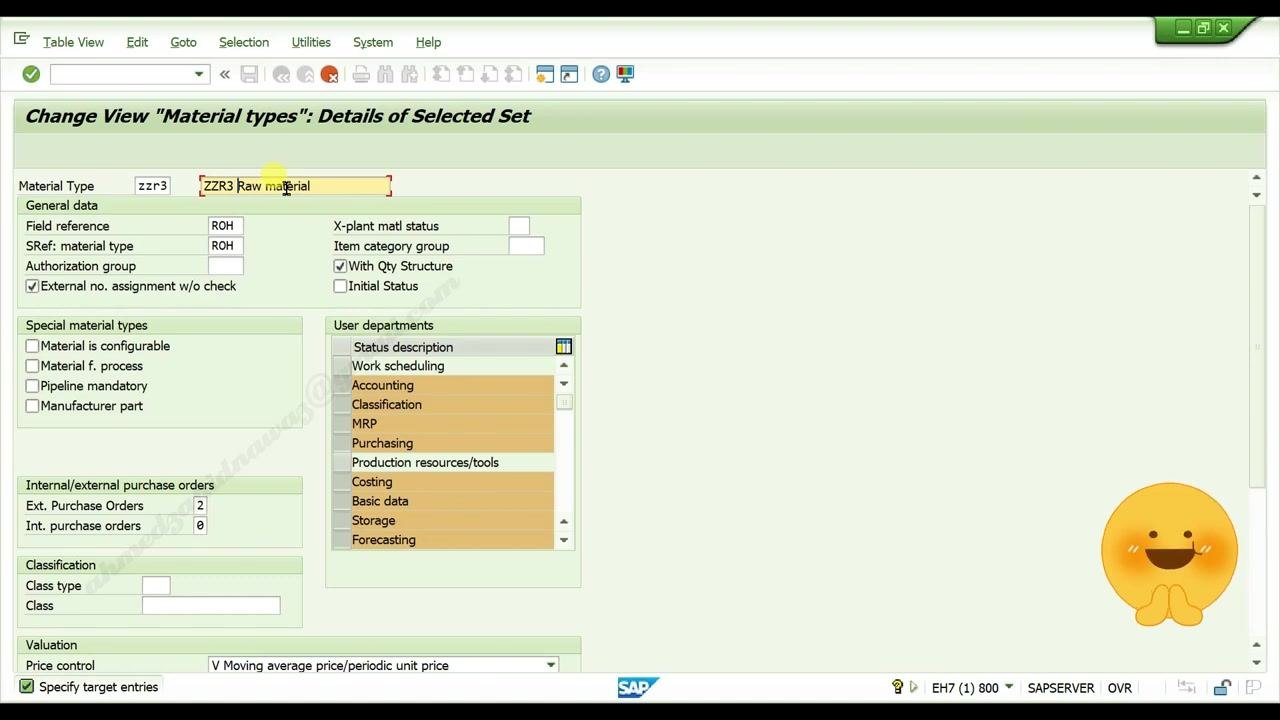Click the material type description field
1280x720 pixels.
(x=296, y=186)
